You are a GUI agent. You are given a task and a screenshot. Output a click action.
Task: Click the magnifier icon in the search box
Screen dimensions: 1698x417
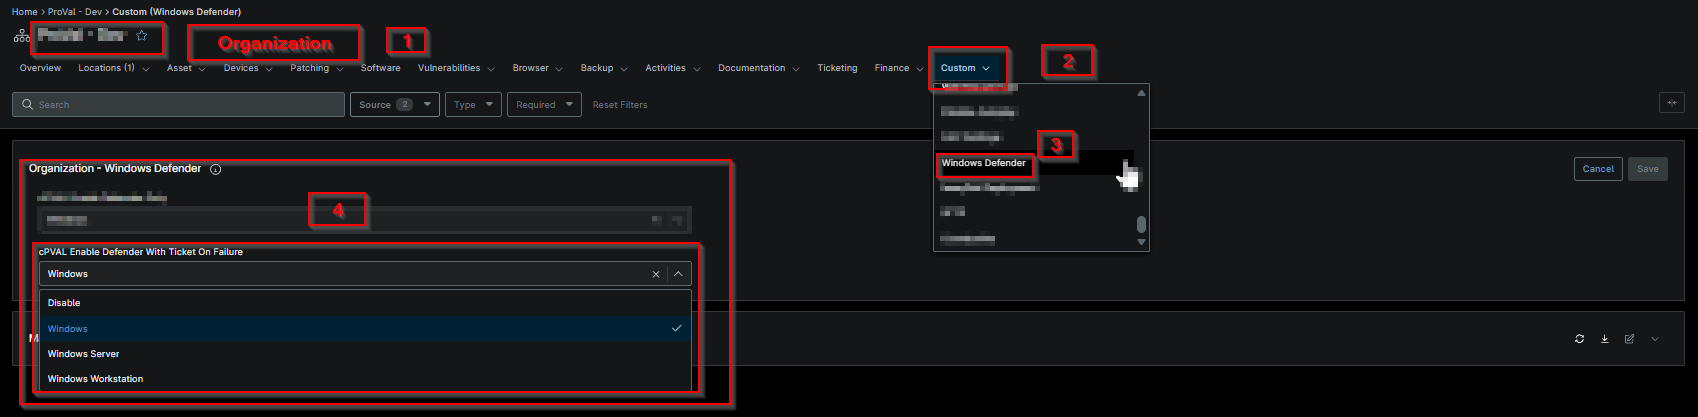click(27, 104)
